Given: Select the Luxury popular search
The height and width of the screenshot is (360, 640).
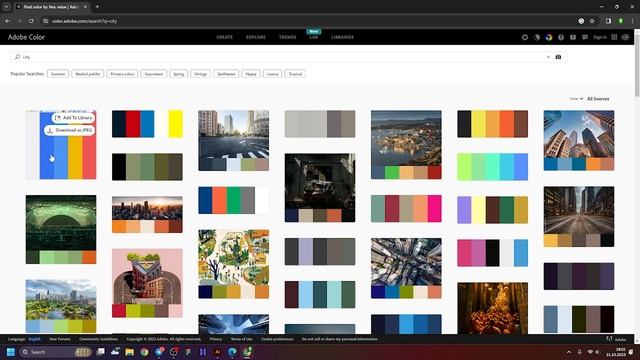Looking at the screenshot, I should [x=272, y=74].
